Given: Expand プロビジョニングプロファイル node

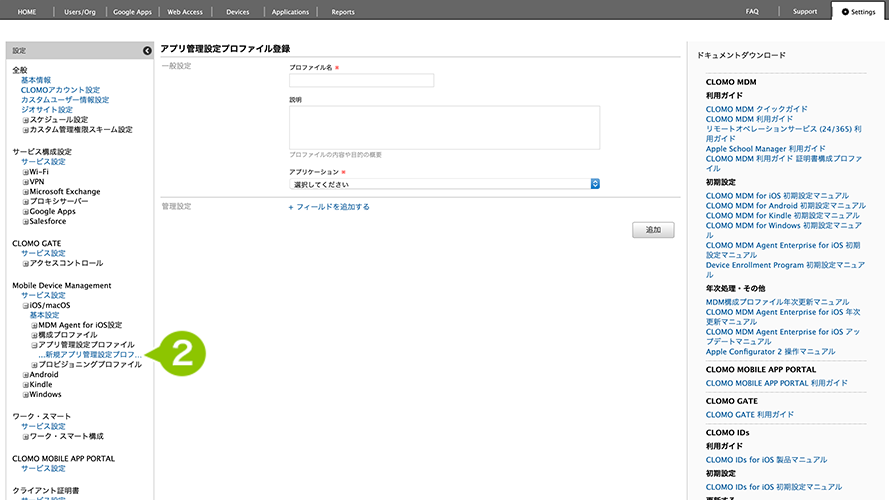Looking at the screenshot, I should point(34,365).
